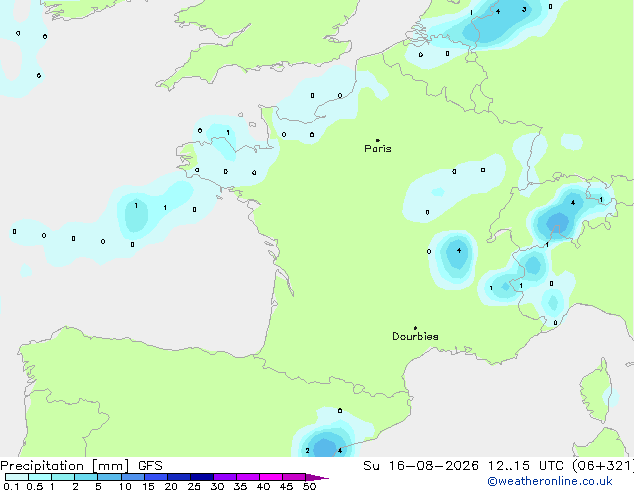Select the 25–30 mm dark blue legend swatch
634x490 pixels.
pos(202,477)
